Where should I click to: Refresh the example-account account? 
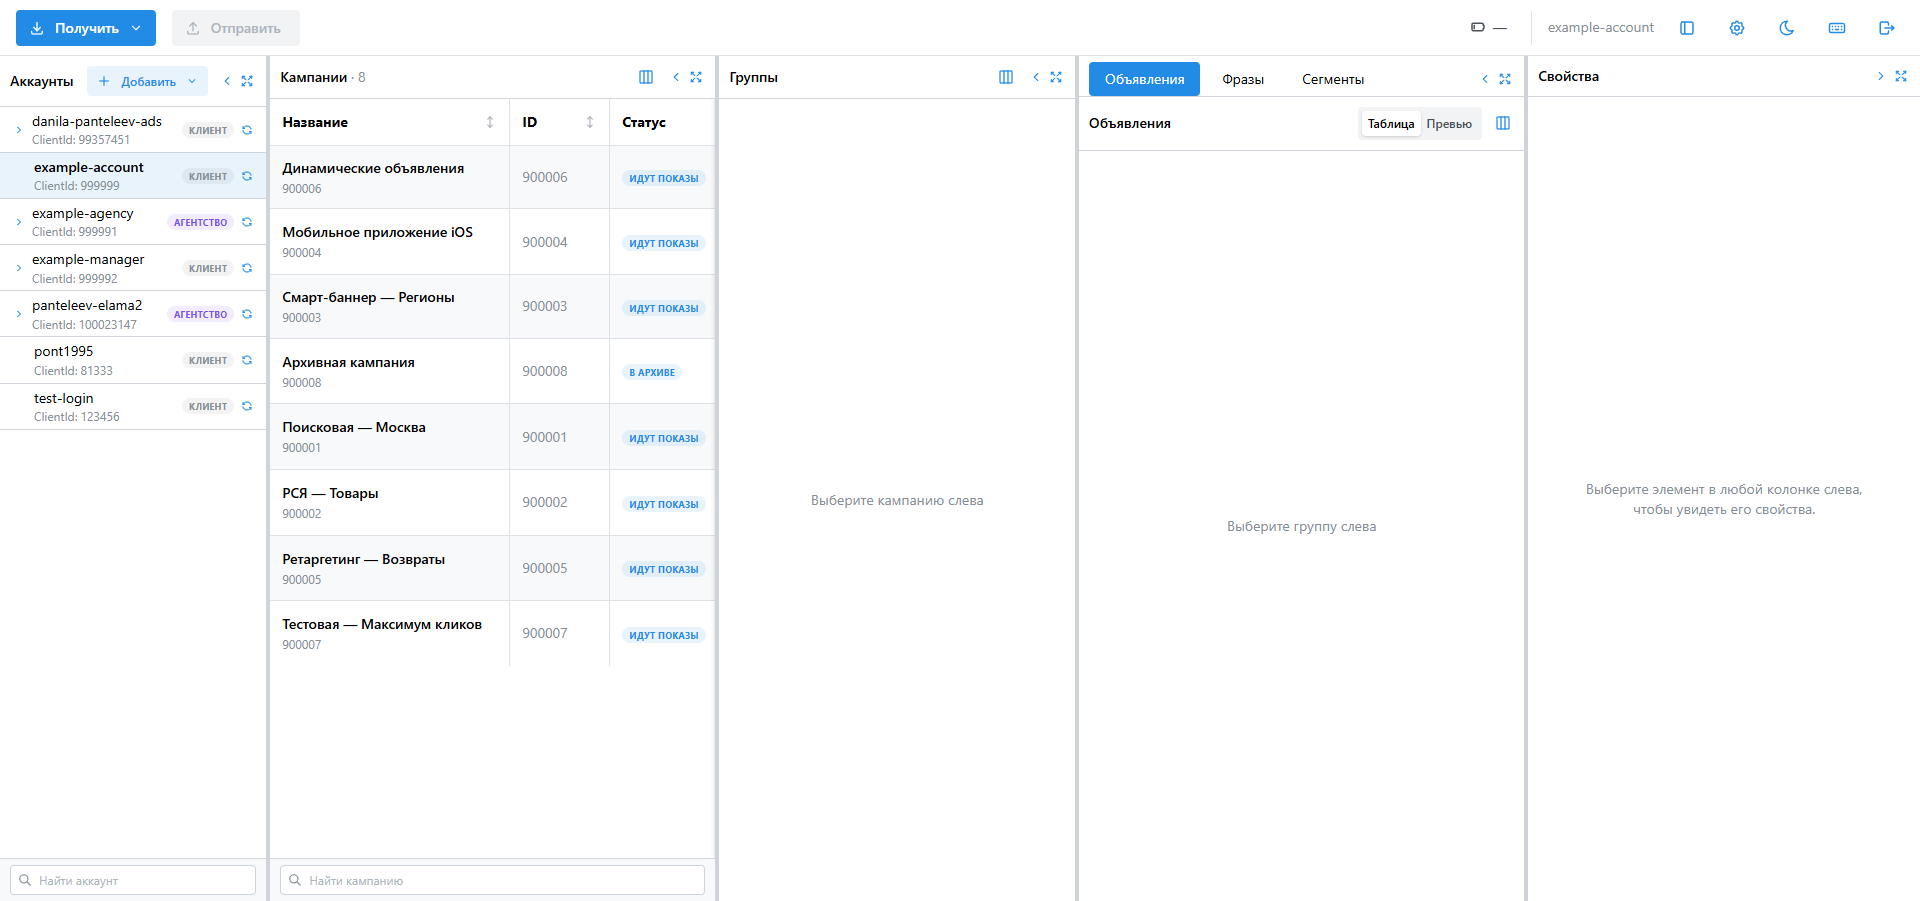[x=247, y=176]
